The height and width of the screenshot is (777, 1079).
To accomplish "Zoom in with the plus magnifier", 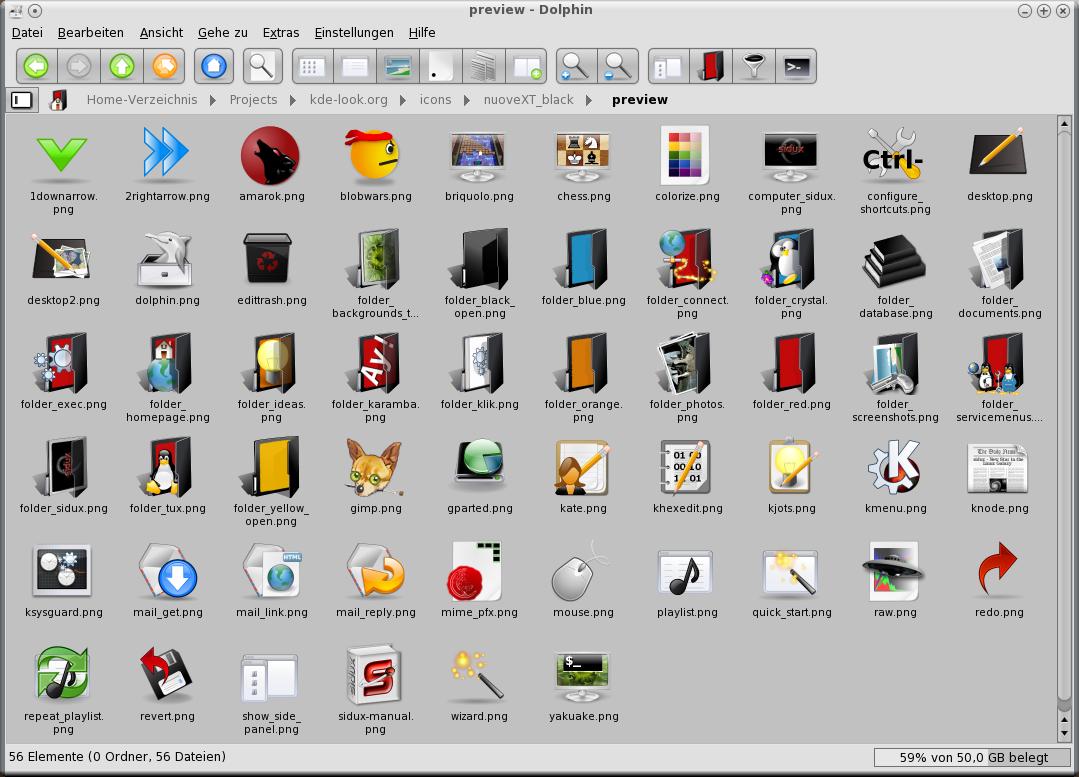I will (576, 66).
